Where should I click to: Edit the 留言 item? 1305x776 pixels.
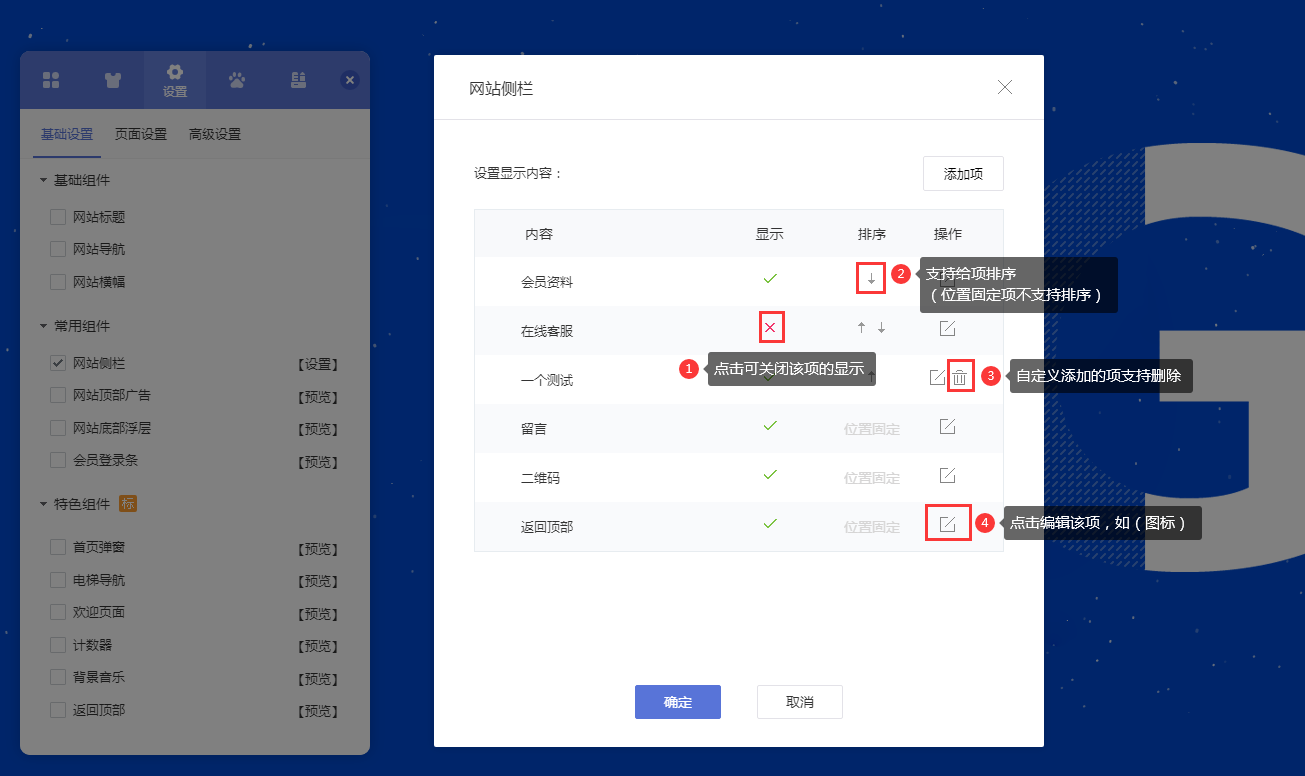click(947, 426)
